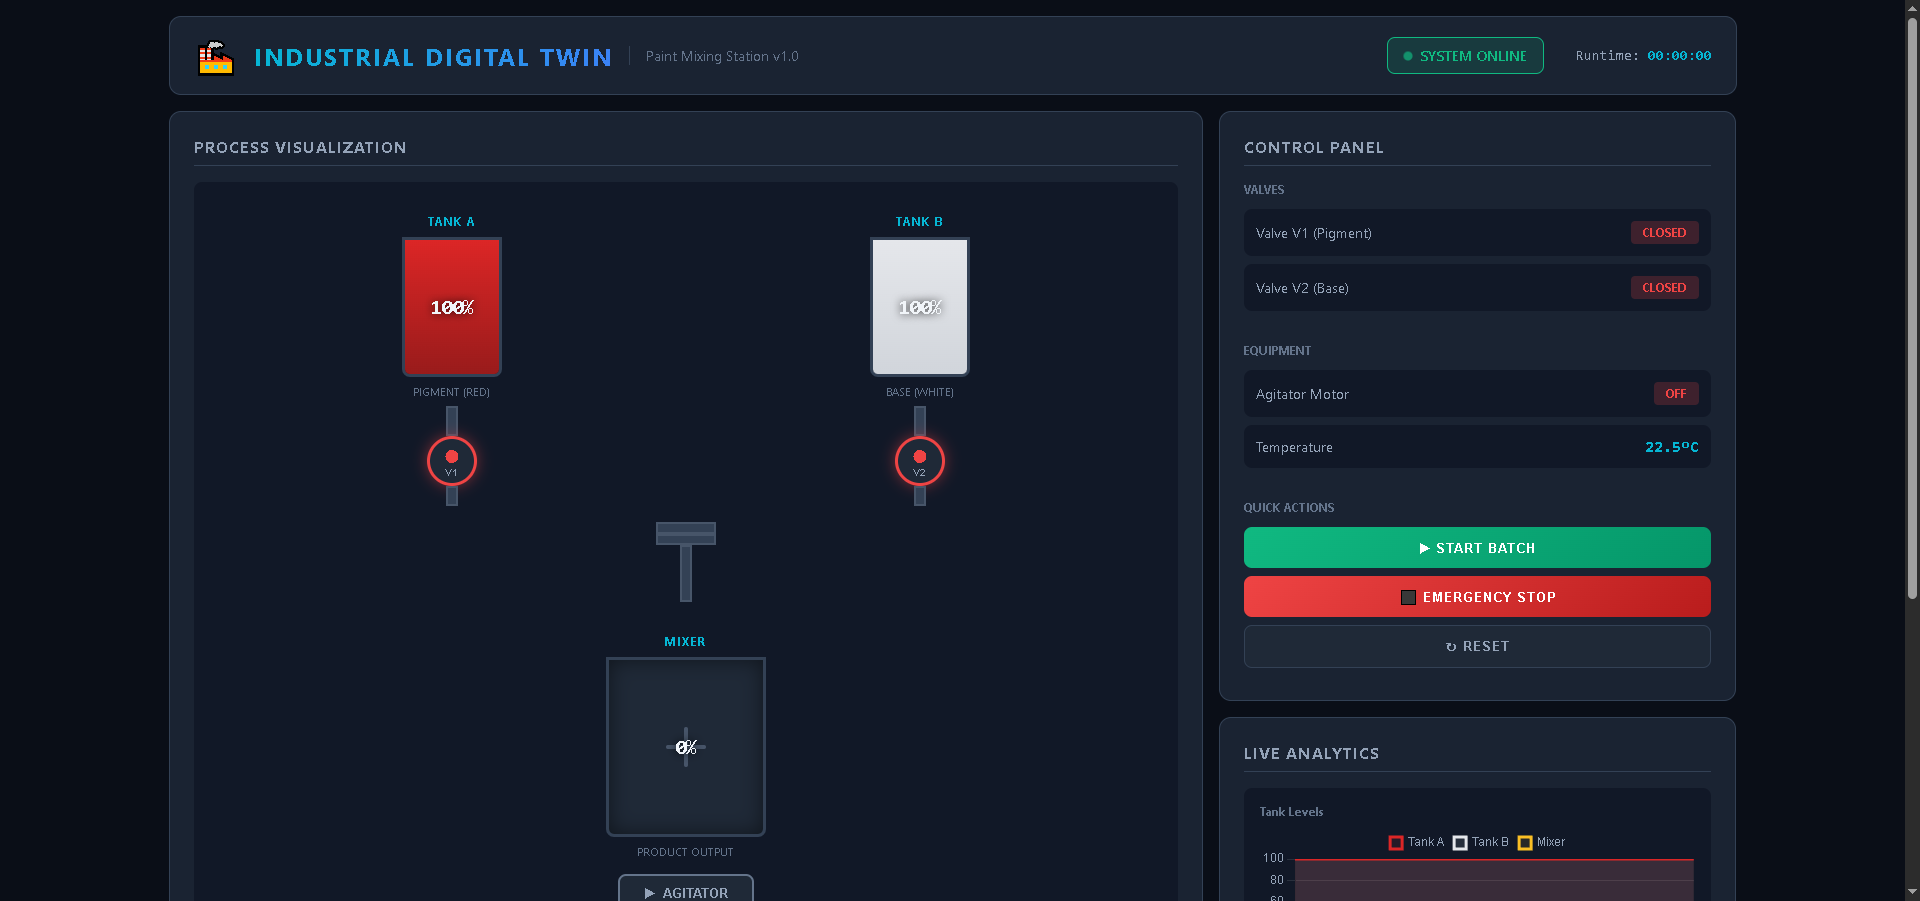Click the scrollbar down arrow

(x=1912, y=891)
